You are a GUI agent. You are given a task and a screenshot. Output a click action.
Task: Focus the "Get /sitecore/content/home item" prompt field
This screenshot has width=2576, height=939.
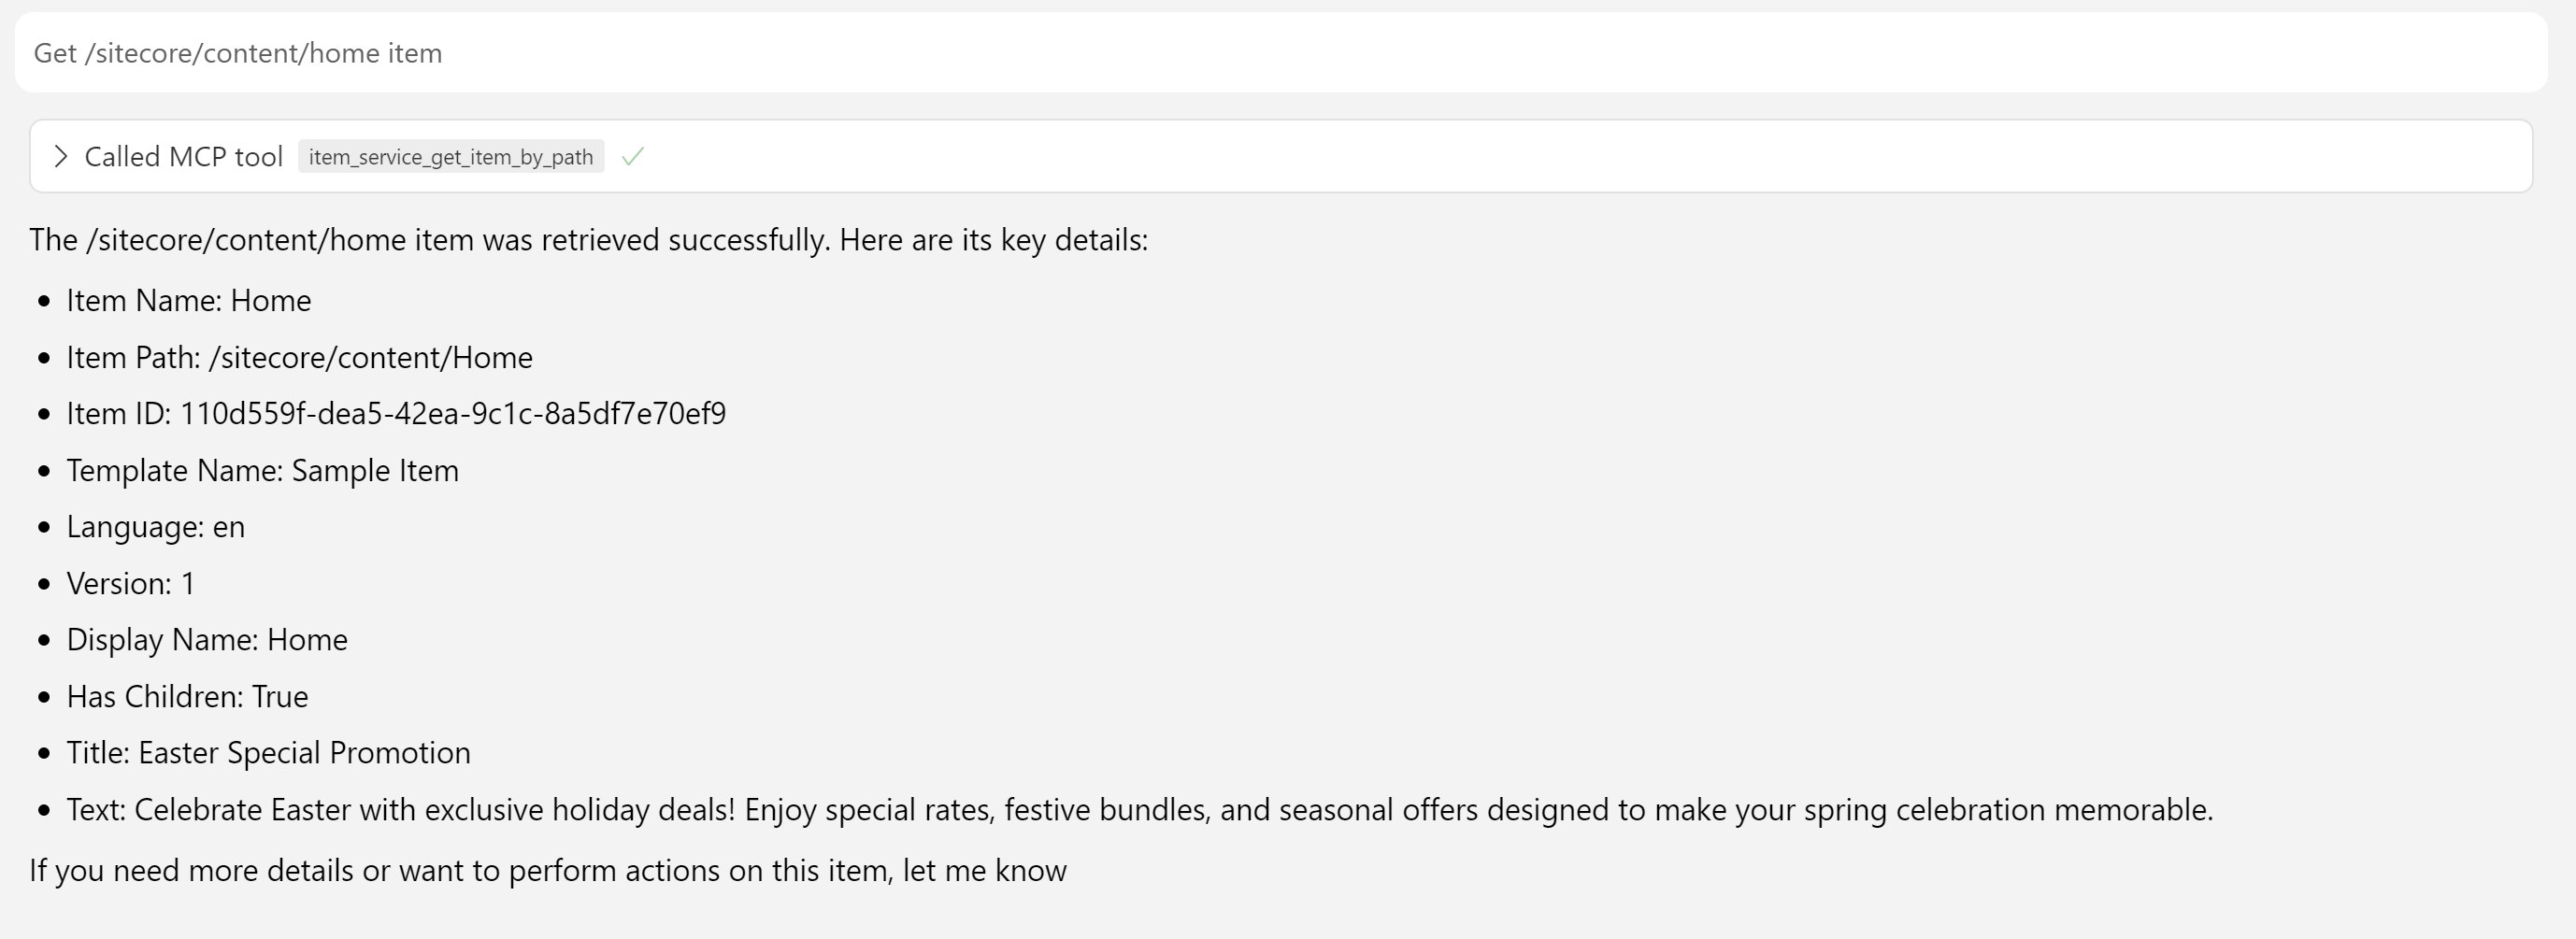click(x=1280, y=53)
